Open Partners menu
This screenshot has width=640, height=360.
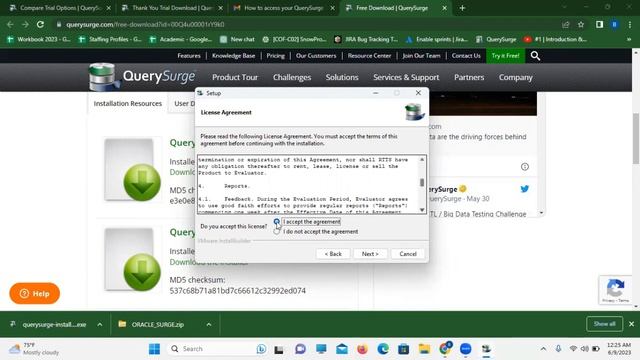(469, 77)
